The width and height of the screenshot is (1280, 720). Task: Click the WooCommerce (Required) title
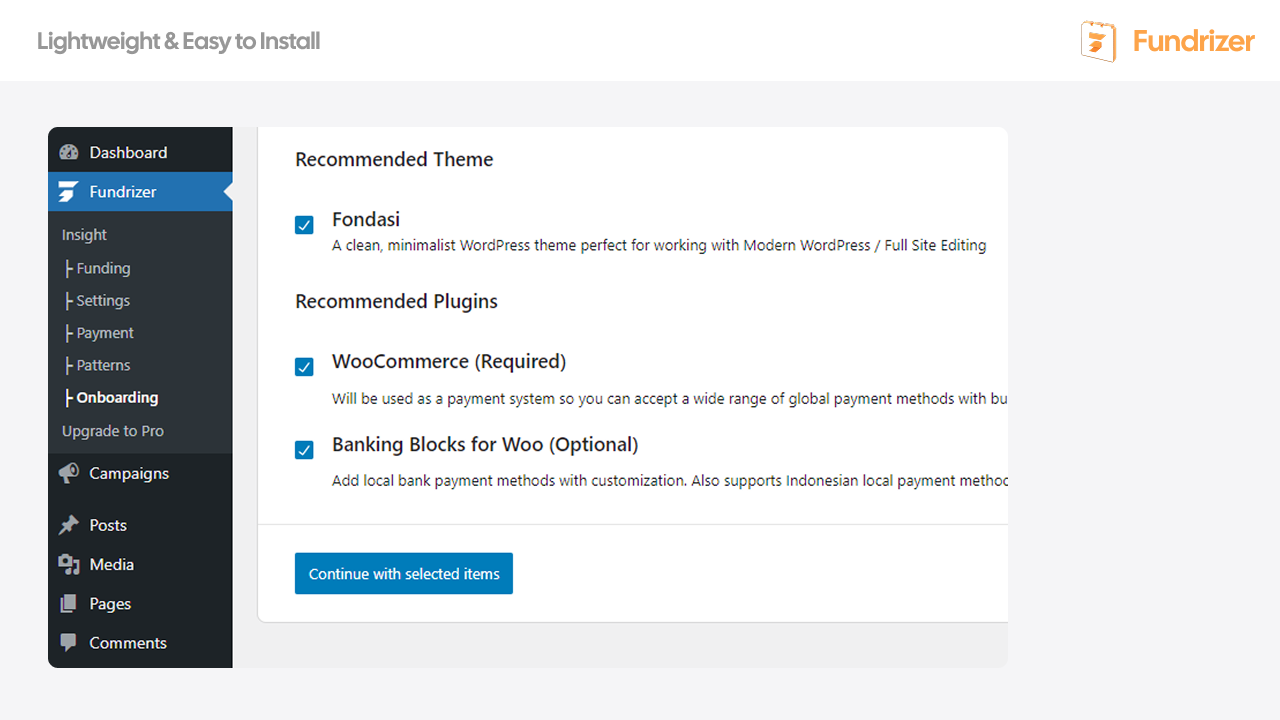point(449,361)
